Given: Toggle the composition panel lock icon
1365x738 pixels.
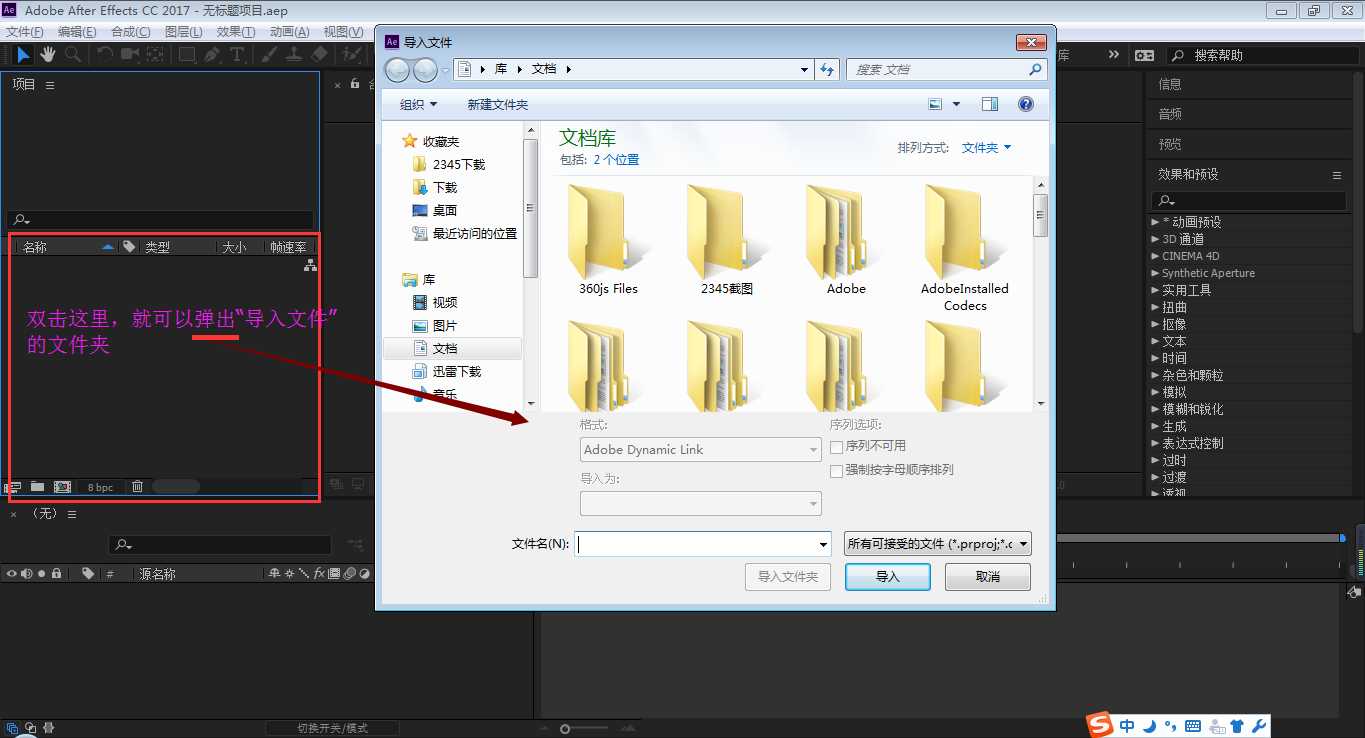Looking at the screenshot, I should coord(355,85).
